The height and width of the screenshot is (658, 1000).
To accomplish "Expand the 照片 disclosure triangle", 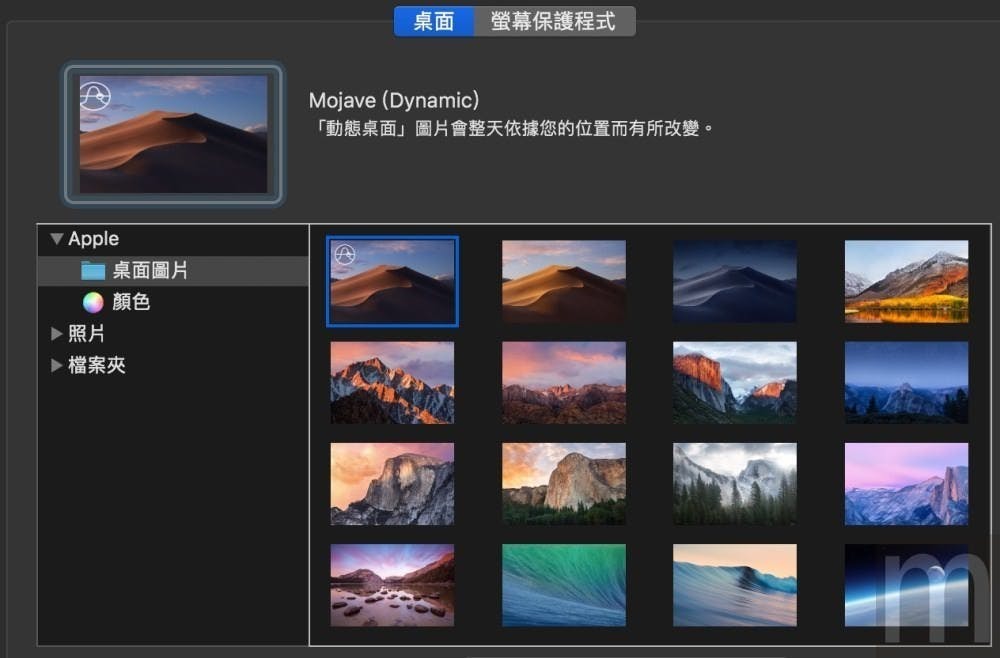I will pos(57,333).
